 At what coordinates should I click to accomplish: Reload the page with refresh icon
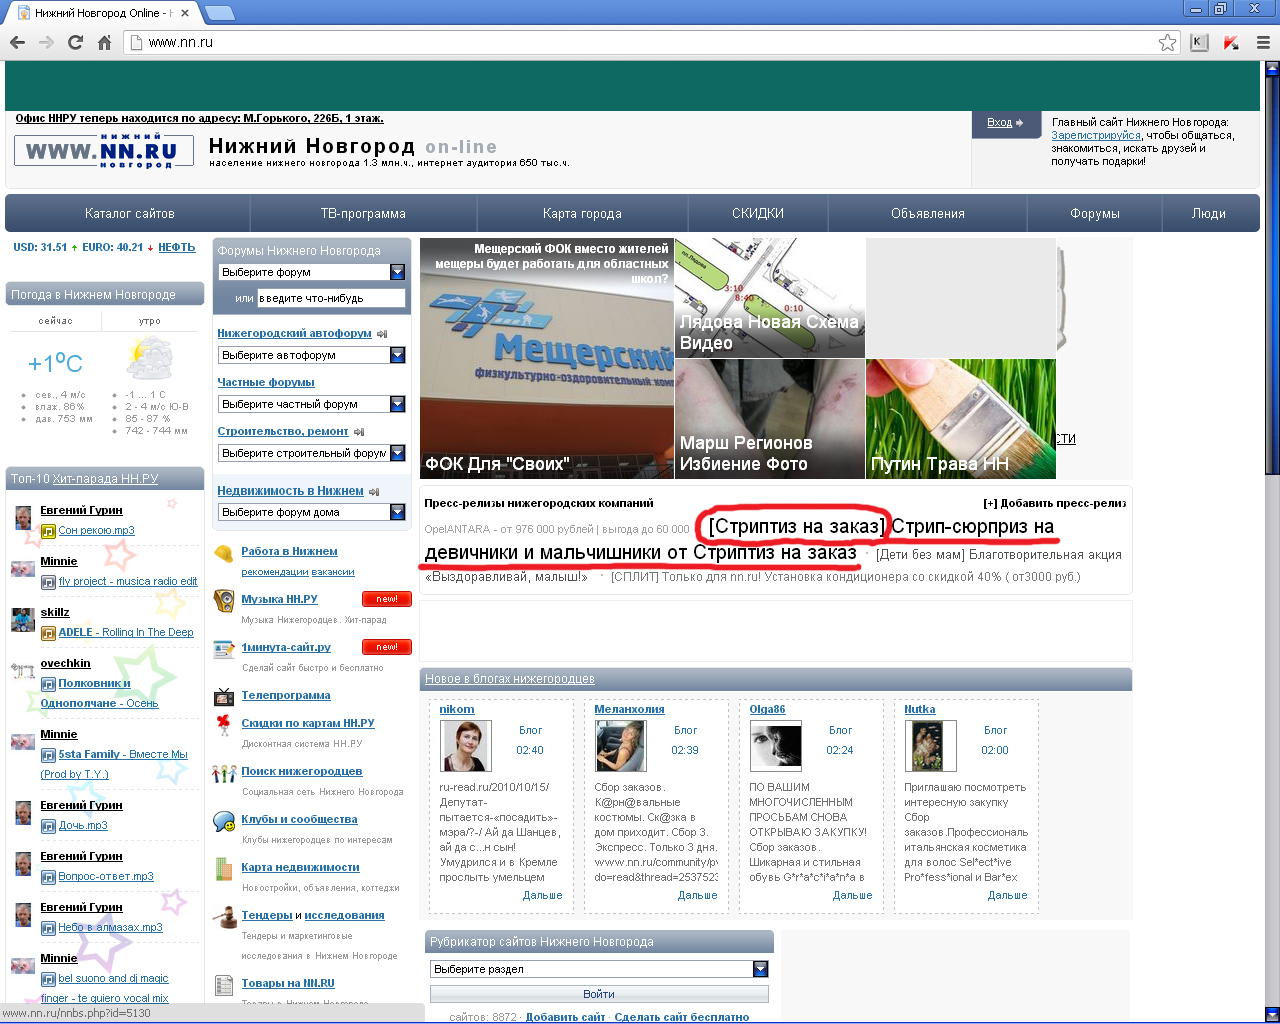(x=75, y=42)
